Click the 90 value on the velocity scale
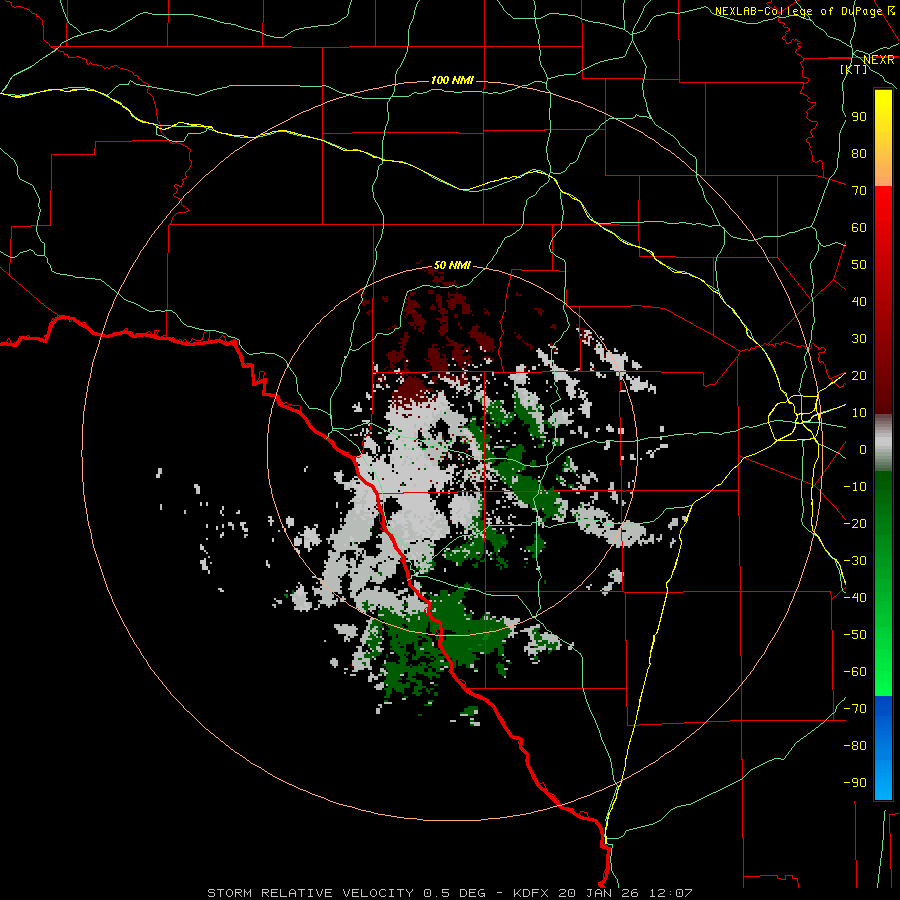 tap(859, 117)
